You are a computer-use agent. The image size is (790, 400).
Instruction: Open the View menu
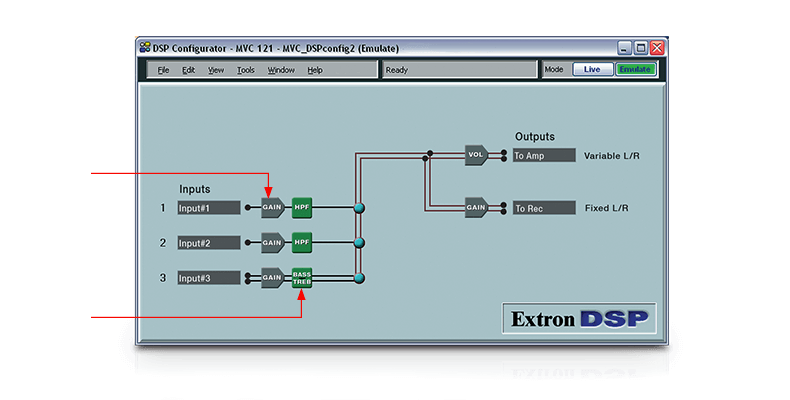(x=216, y=70)
